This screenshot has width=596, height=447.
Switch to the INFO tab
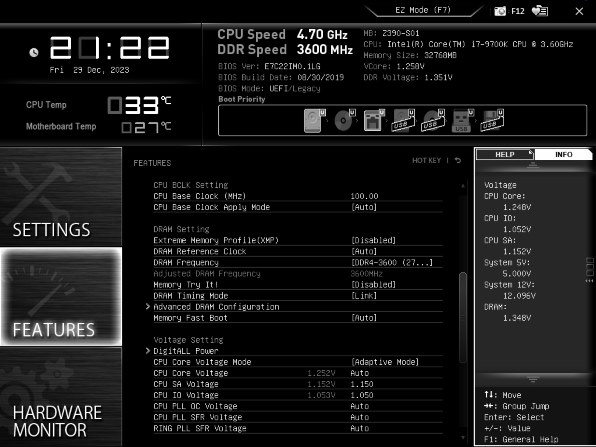coord(563,154)
